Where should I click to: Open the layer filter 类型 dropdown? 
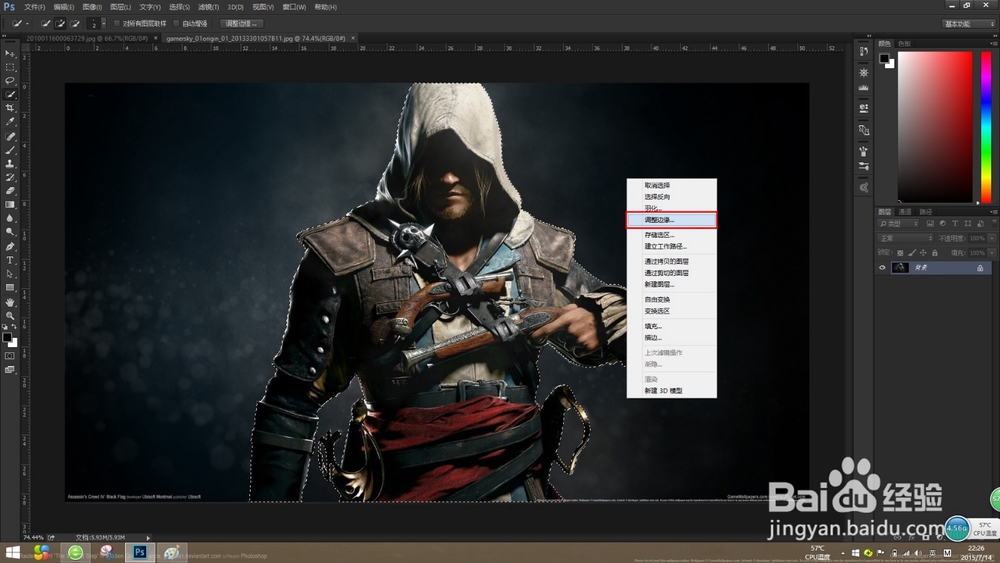899,224
